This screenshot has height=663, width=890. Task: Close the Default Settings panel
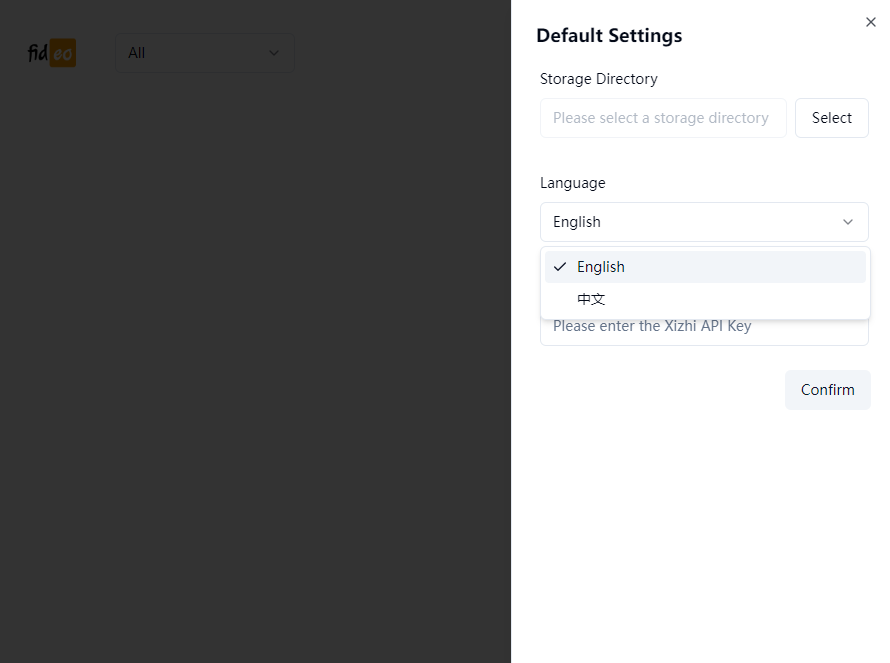click(x=870, y=22)
